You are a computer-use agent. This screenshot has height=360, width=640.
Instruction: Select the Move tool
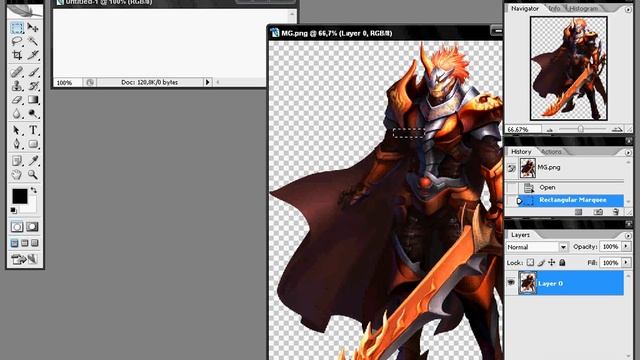point(33,28)
